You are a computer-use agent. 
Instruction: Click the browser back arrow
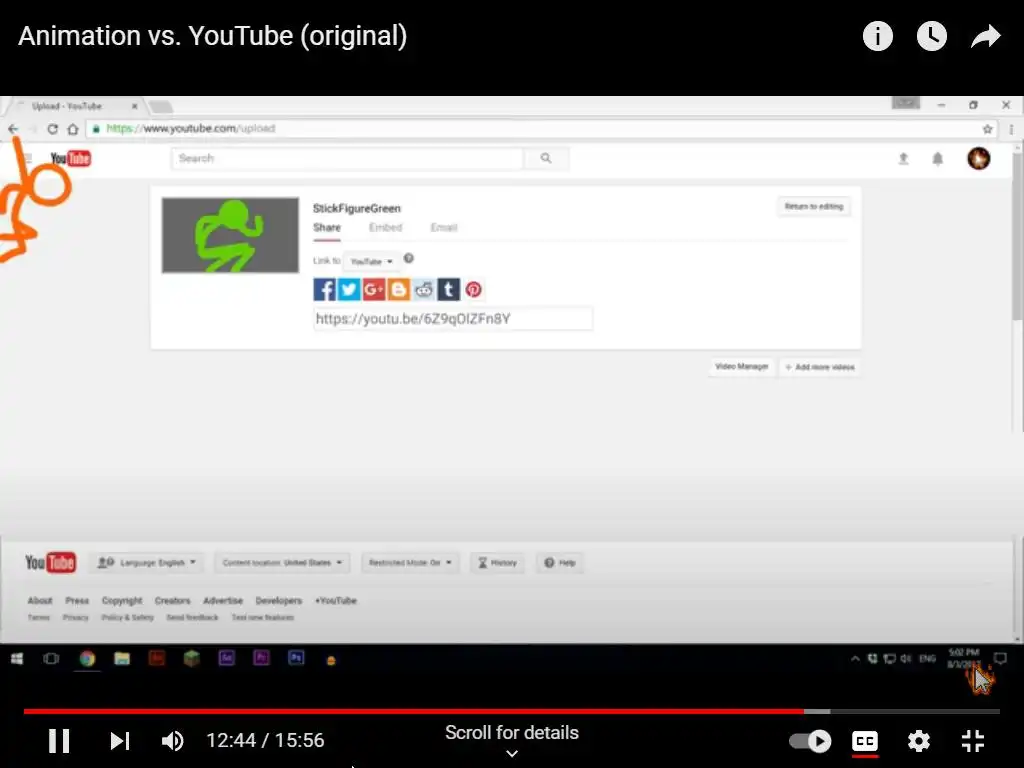pos(13,129)
